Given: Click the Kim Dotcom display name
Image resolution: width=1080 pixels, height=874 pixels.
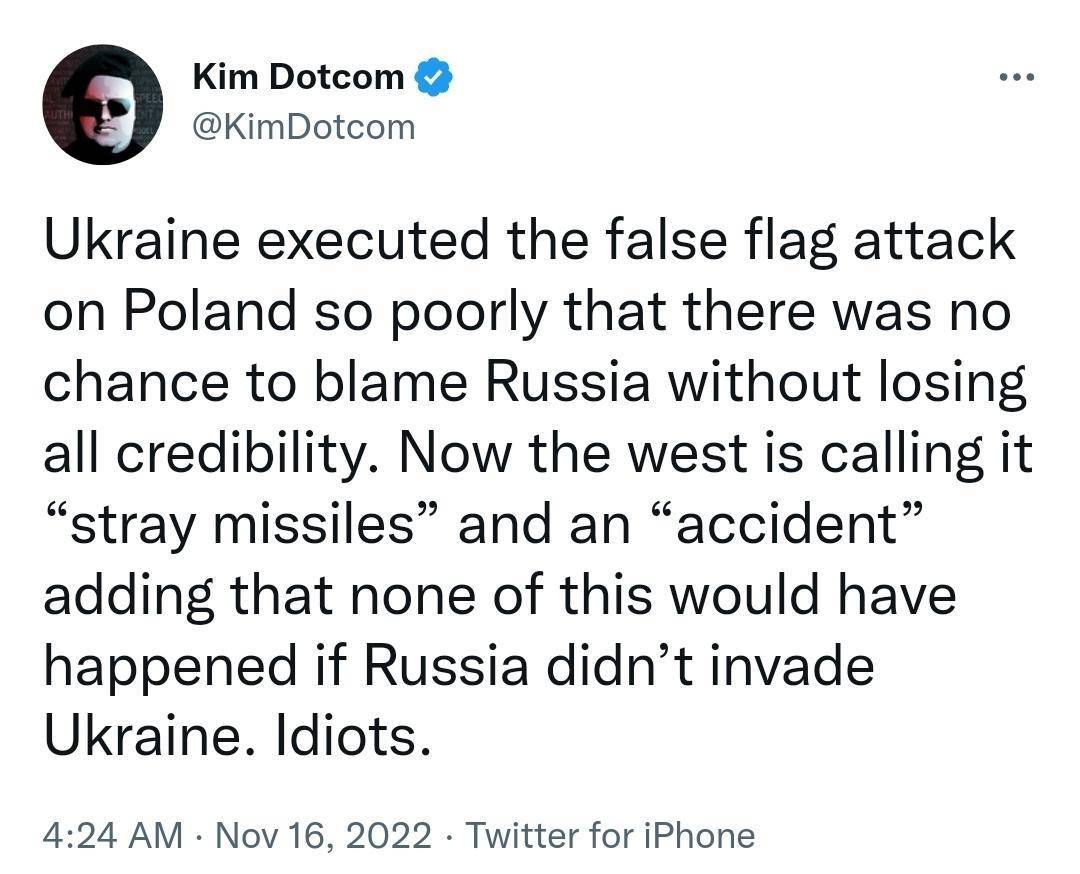Looking at the screenshot, I should [x=298, y=76].
